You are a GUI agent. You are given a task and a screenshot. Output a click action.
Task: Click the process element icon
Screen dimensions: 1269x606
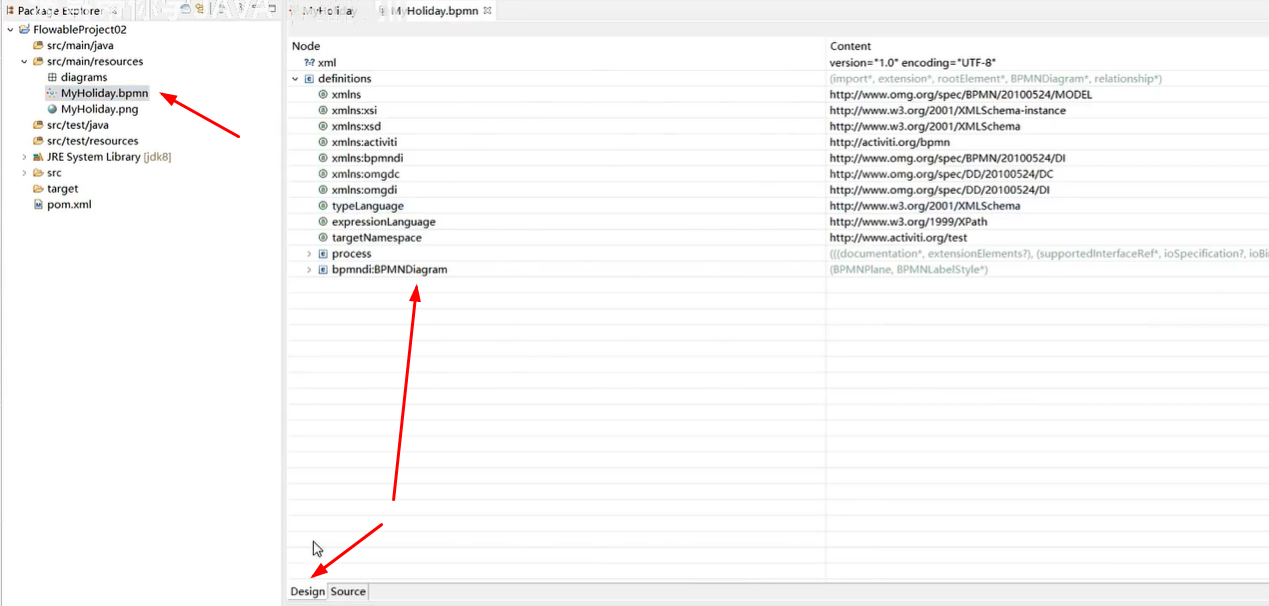tap(323, 254)
